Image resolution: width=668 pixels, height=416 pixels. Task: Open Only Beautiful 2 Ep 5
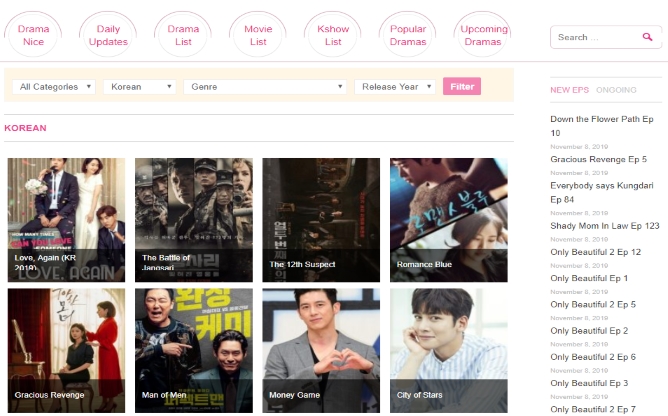point(593,304)
